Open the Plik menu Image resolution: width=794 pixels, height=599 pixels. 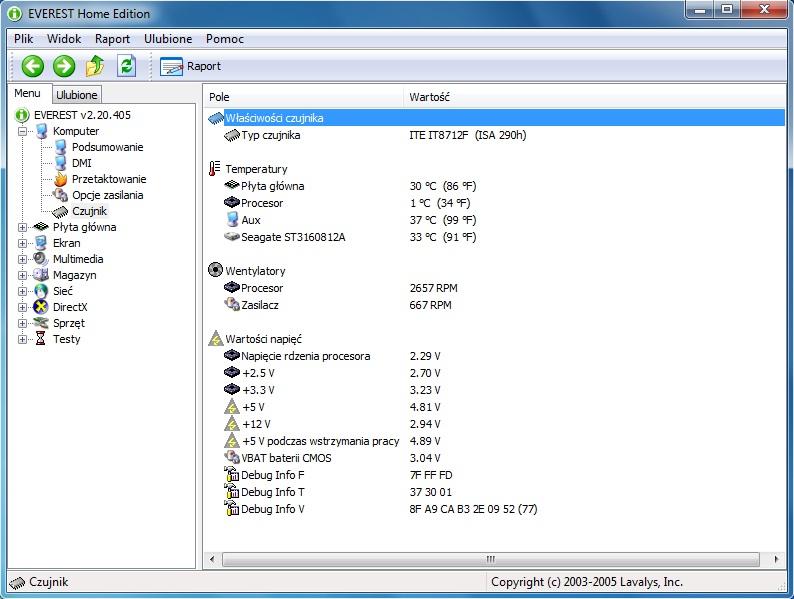coord(23,39)
